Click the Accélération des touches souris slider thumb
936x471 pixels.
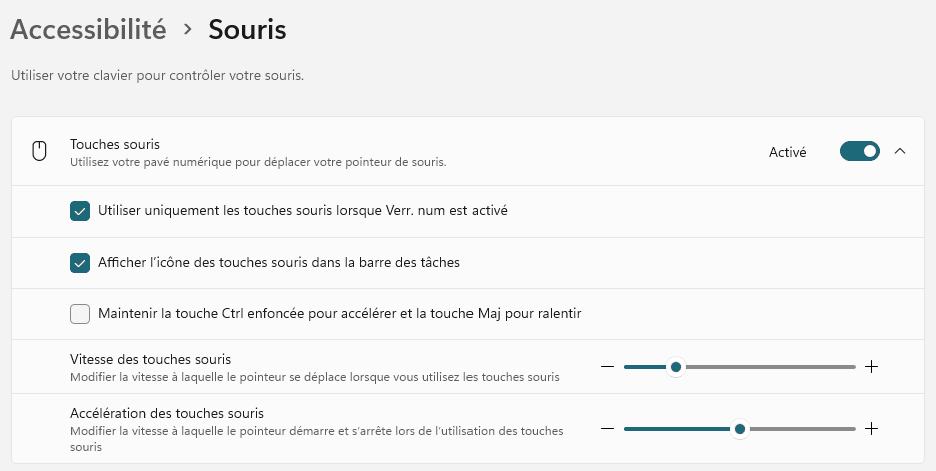pyautogui.click(x=740, y=429)
